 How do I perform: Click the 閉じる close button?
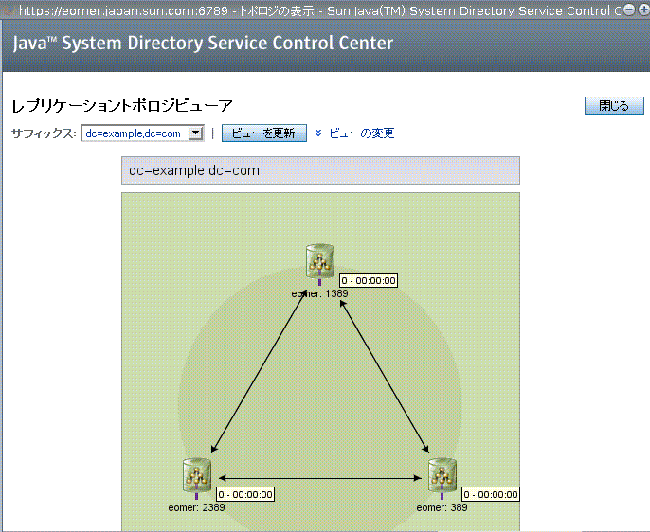[614, 106]
